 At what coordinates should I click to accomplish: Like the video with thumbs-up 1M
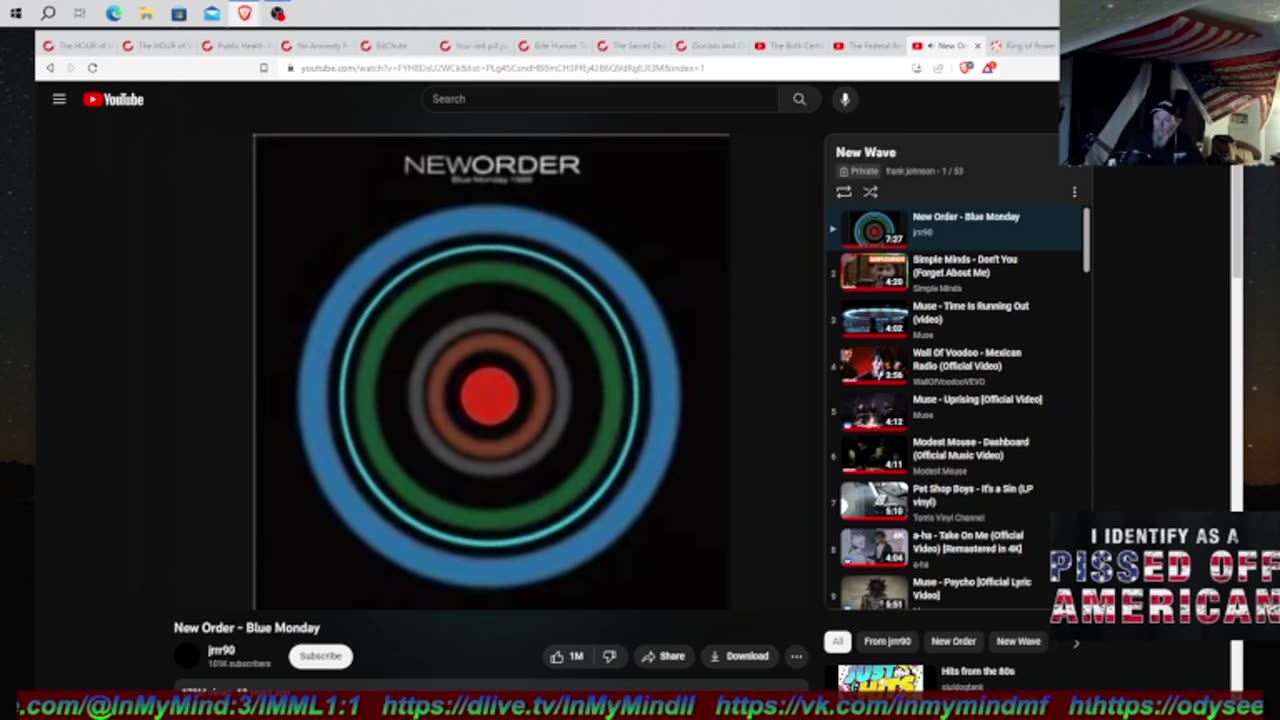click(x=566, y=656)
